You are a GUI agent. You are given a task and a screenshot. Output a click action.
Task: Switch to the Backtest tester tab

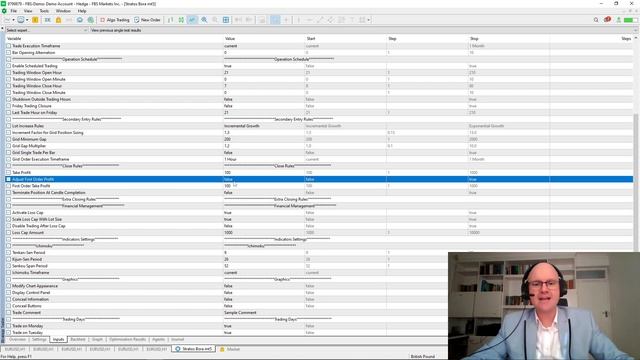(x=78, y=340)
